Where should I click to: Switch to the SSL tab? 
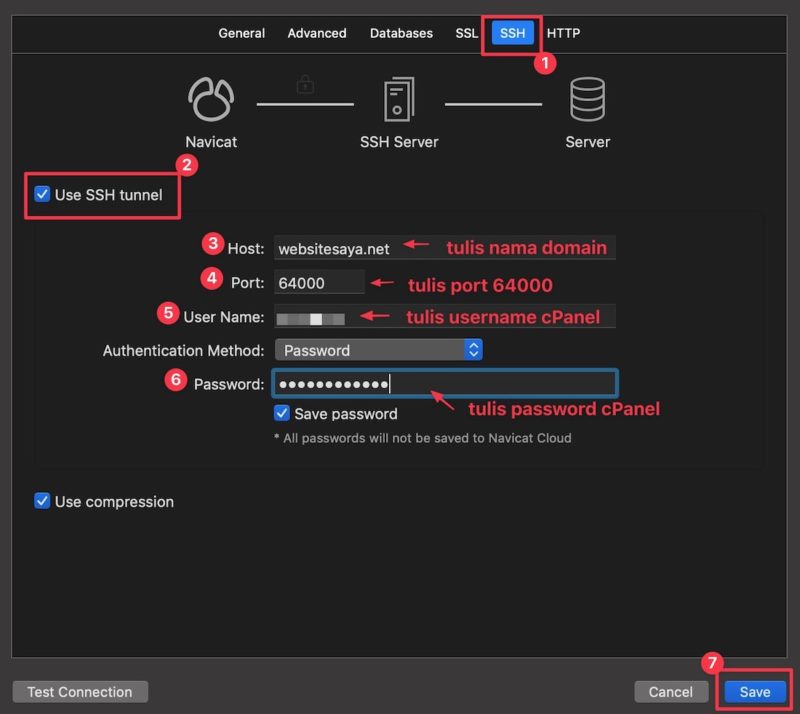click(x=465, y=33)
